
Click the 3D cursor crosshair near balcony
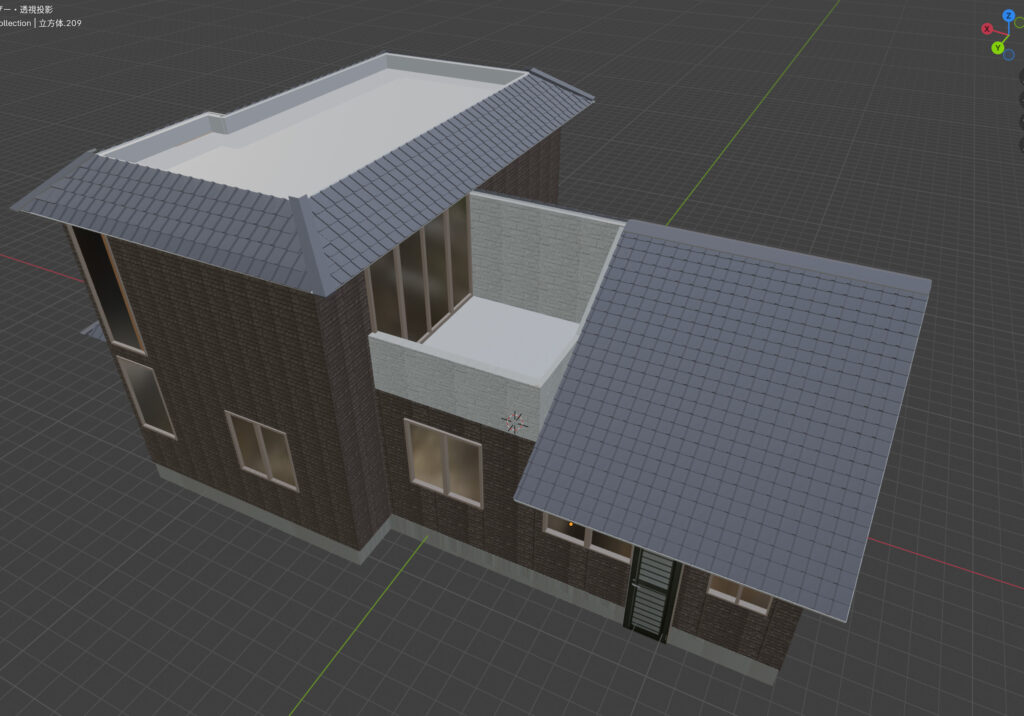515,422
